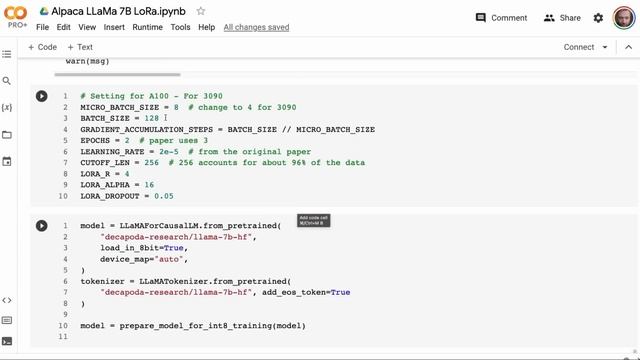The image size is (640, 360).
Task: Click the prepare_model_for_int8_training line
Action: click(x=193, y=326)
